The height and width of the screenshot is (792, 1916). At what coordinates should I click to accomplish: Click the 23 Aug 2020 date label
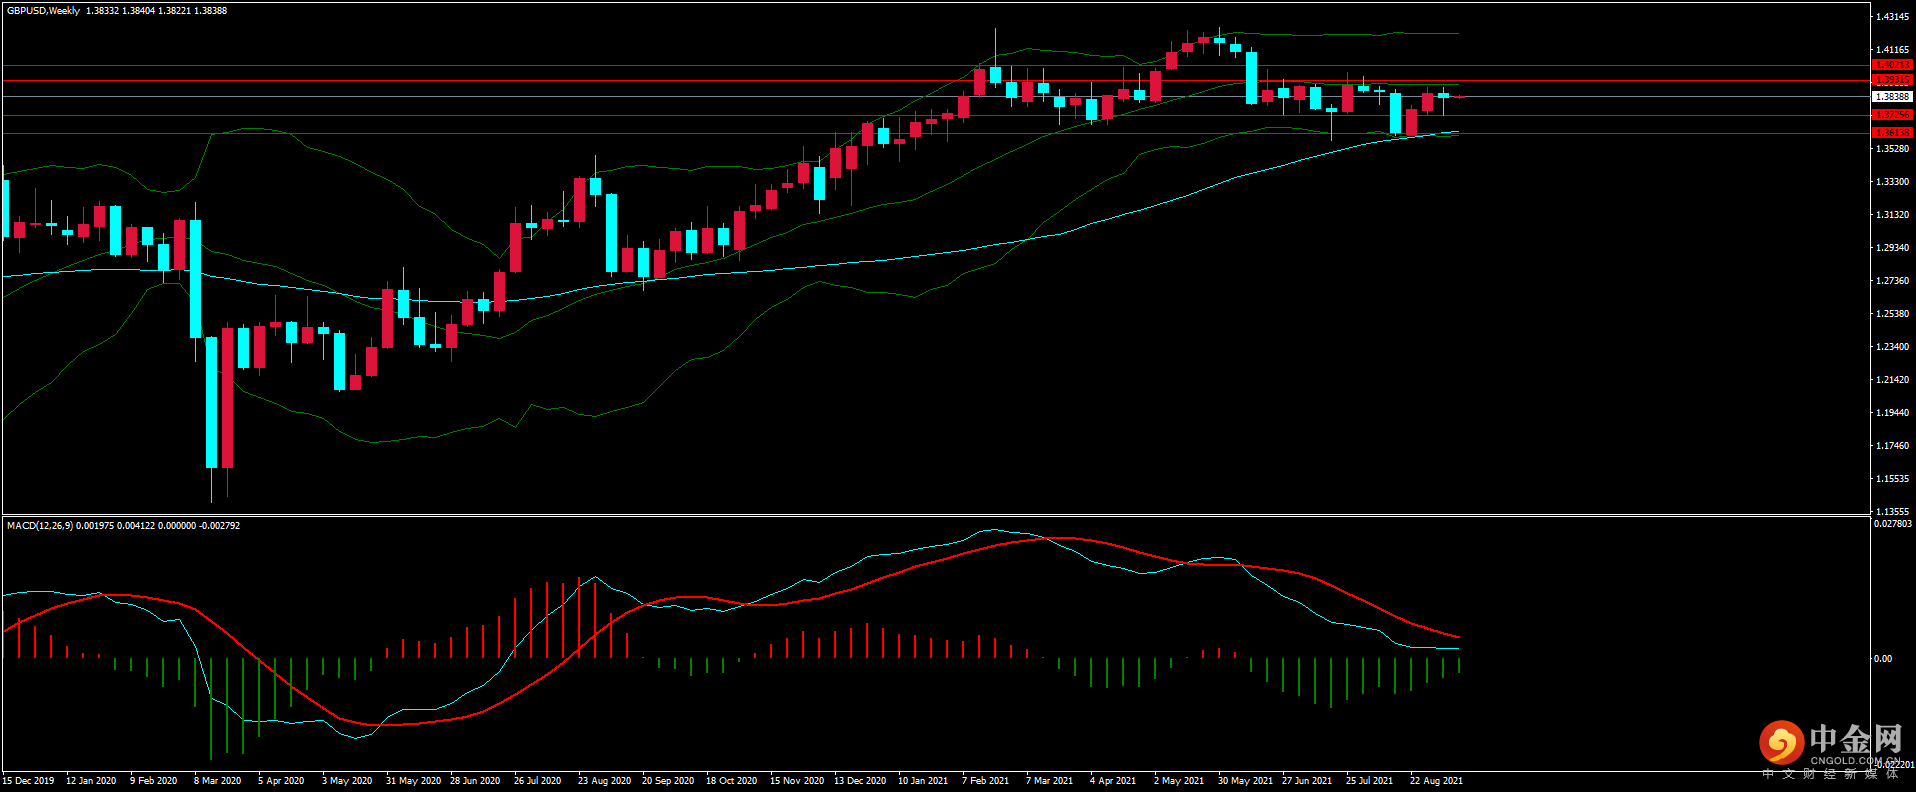click(605, 781)
